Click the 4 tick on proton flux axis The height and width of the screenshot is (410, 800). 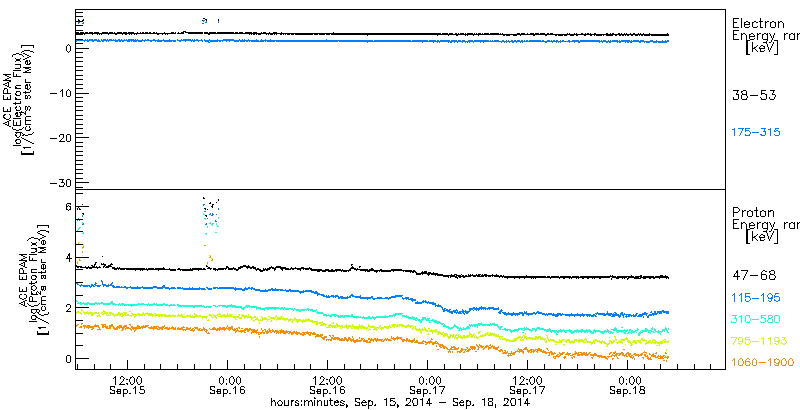pyautogui.click(x=67, y=258)
